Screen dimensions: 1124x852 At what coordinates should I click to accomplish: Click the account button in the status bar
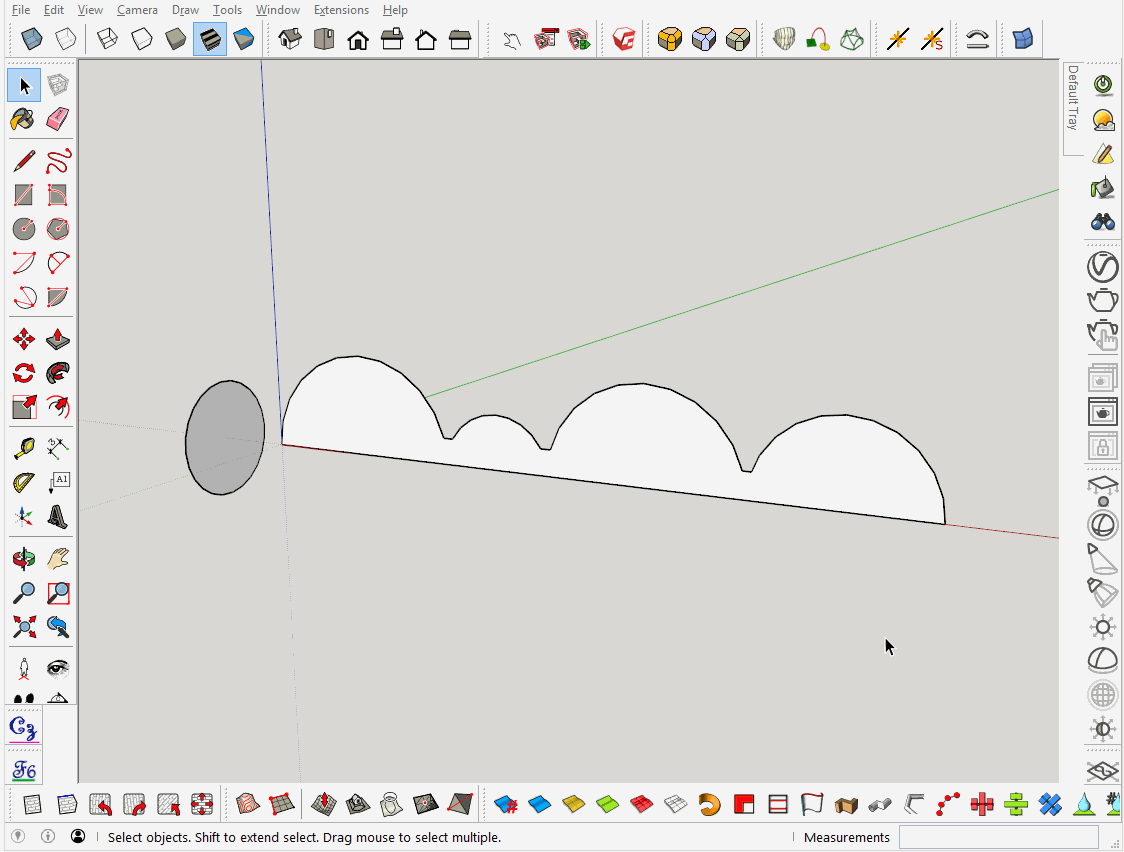[x=77, y=837]
